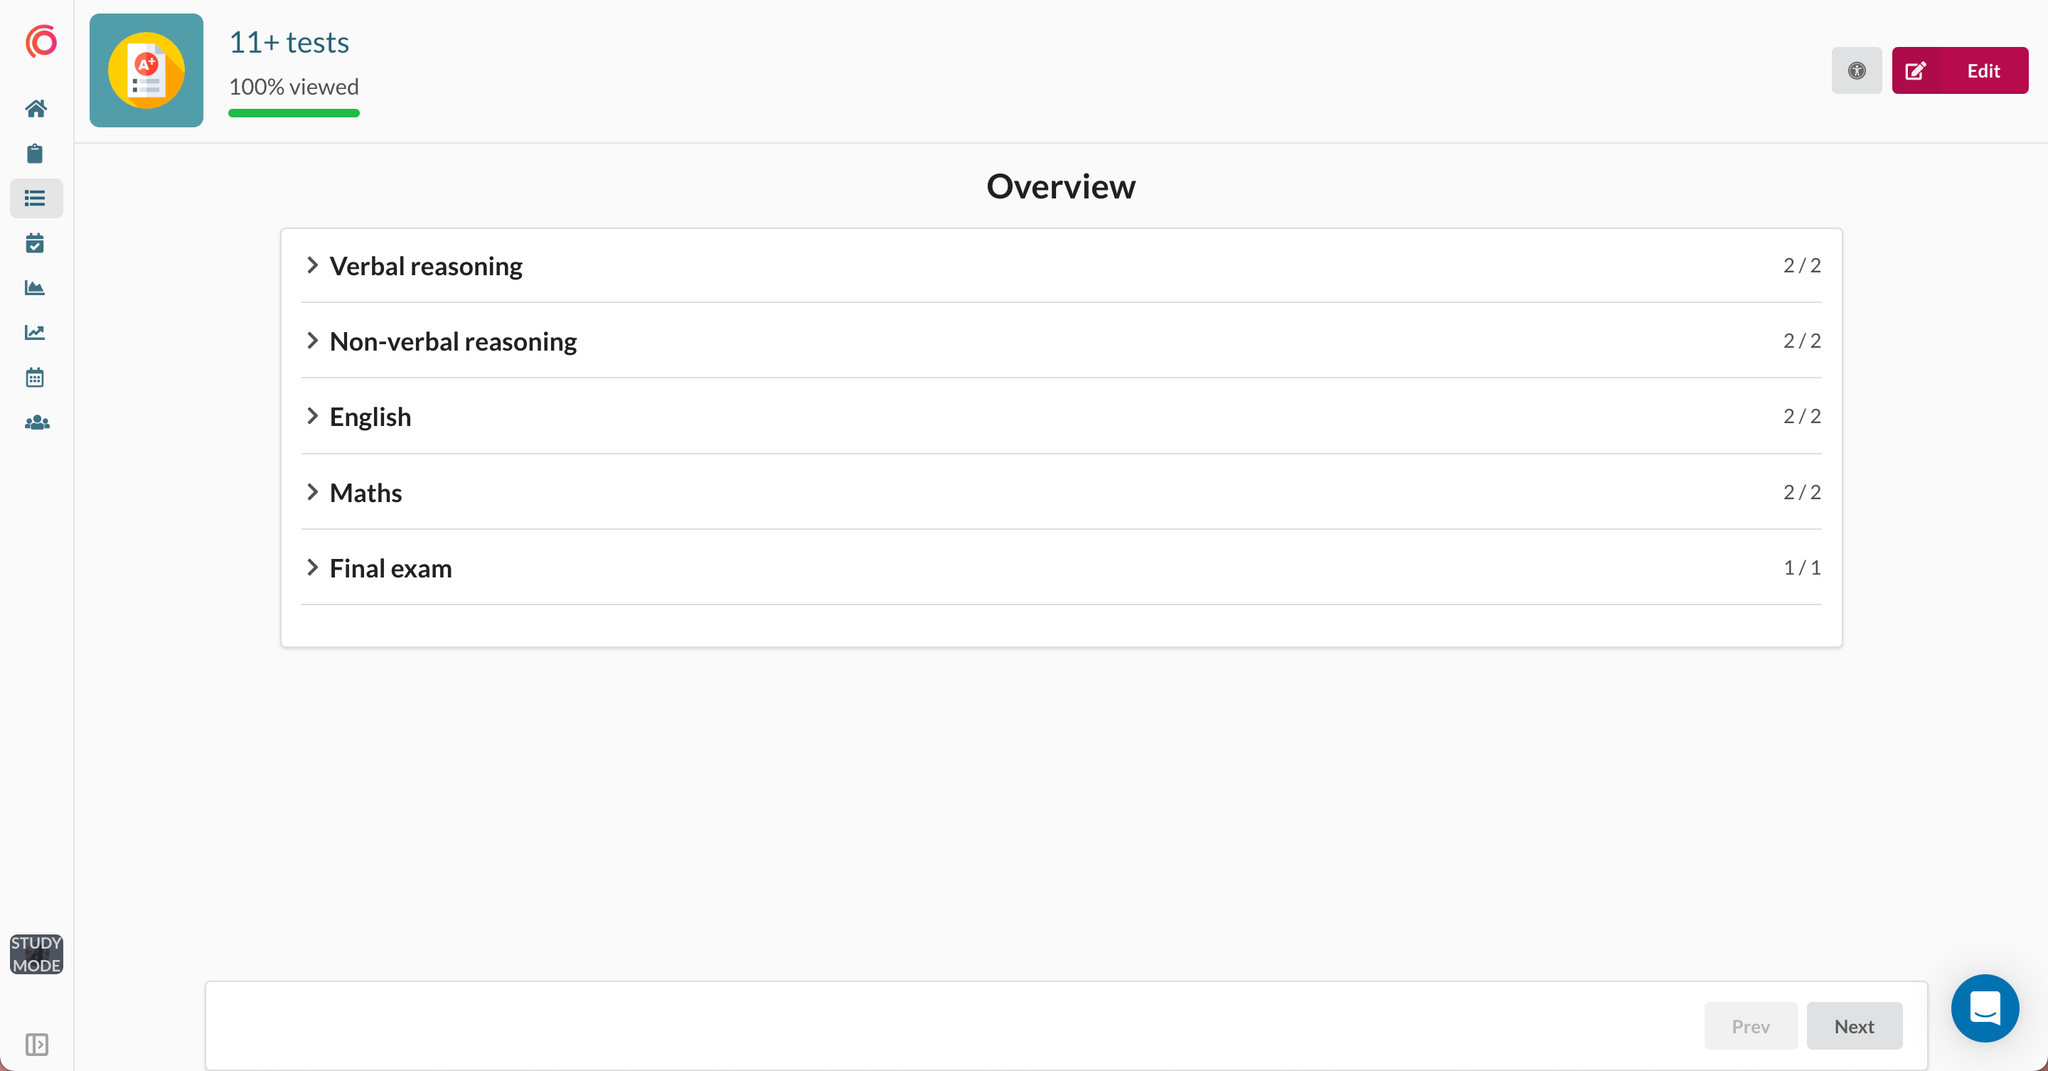This screenshot has width=2048, height=1071.
Task: Click the Edit button
Action: pyautogui.click(x=1959, y=71)
